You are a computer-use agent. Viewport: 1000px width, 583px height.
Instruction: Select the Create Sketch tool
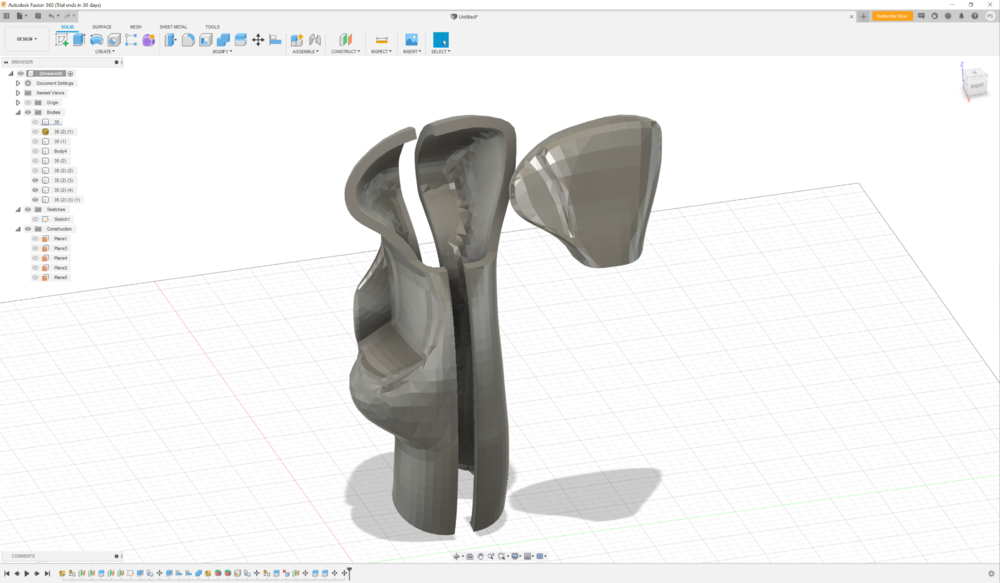[62, 40]
